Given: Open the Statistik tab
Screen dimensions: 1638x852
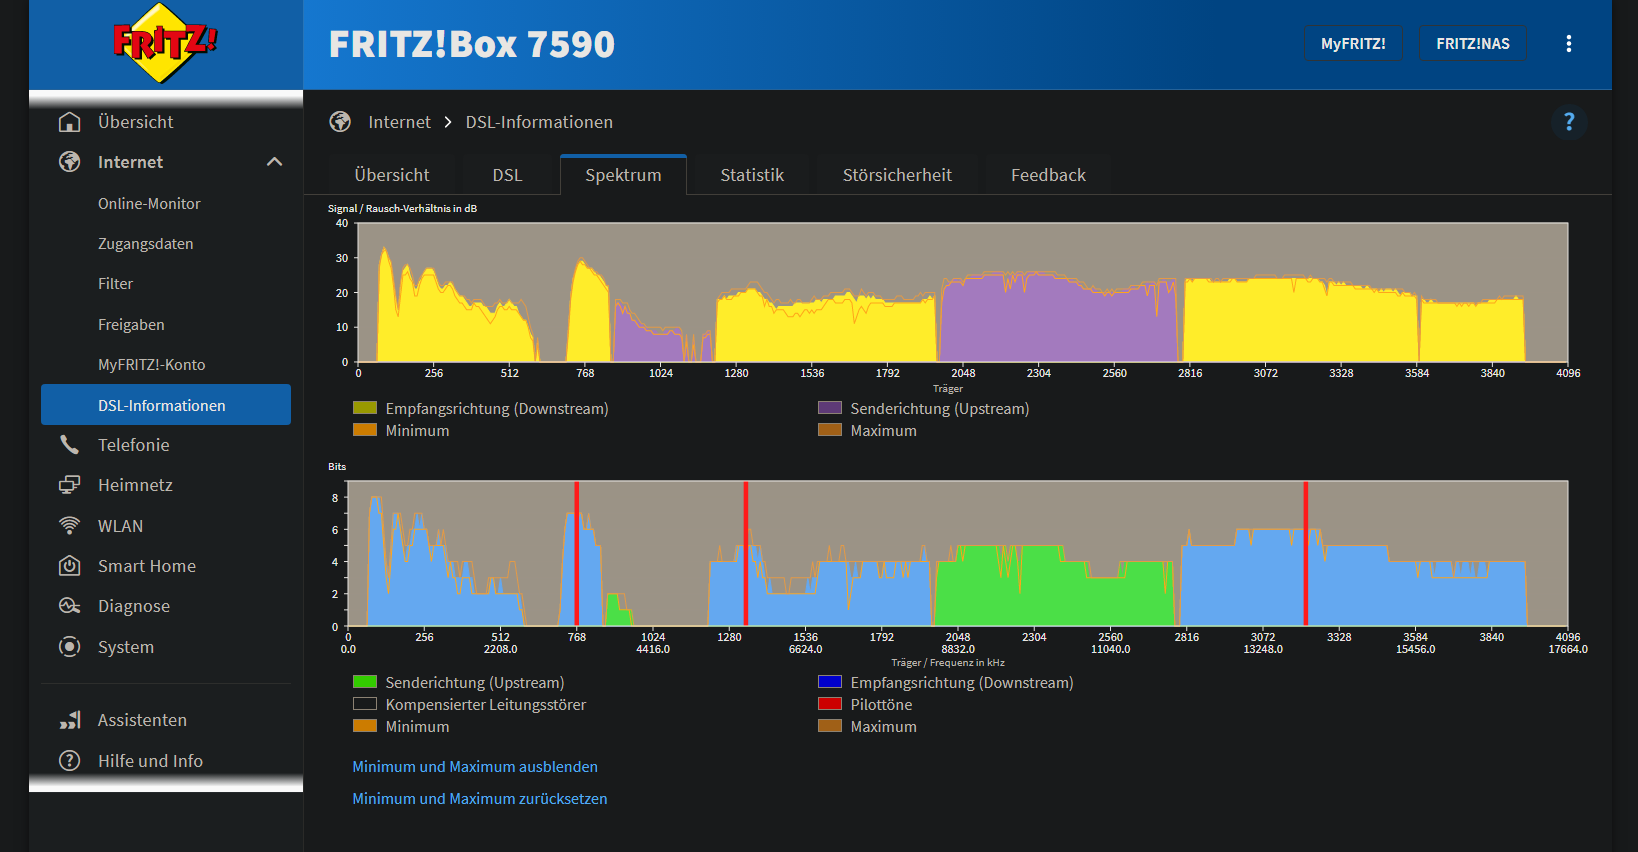Looking at the screenshot, I should point(752,175).
